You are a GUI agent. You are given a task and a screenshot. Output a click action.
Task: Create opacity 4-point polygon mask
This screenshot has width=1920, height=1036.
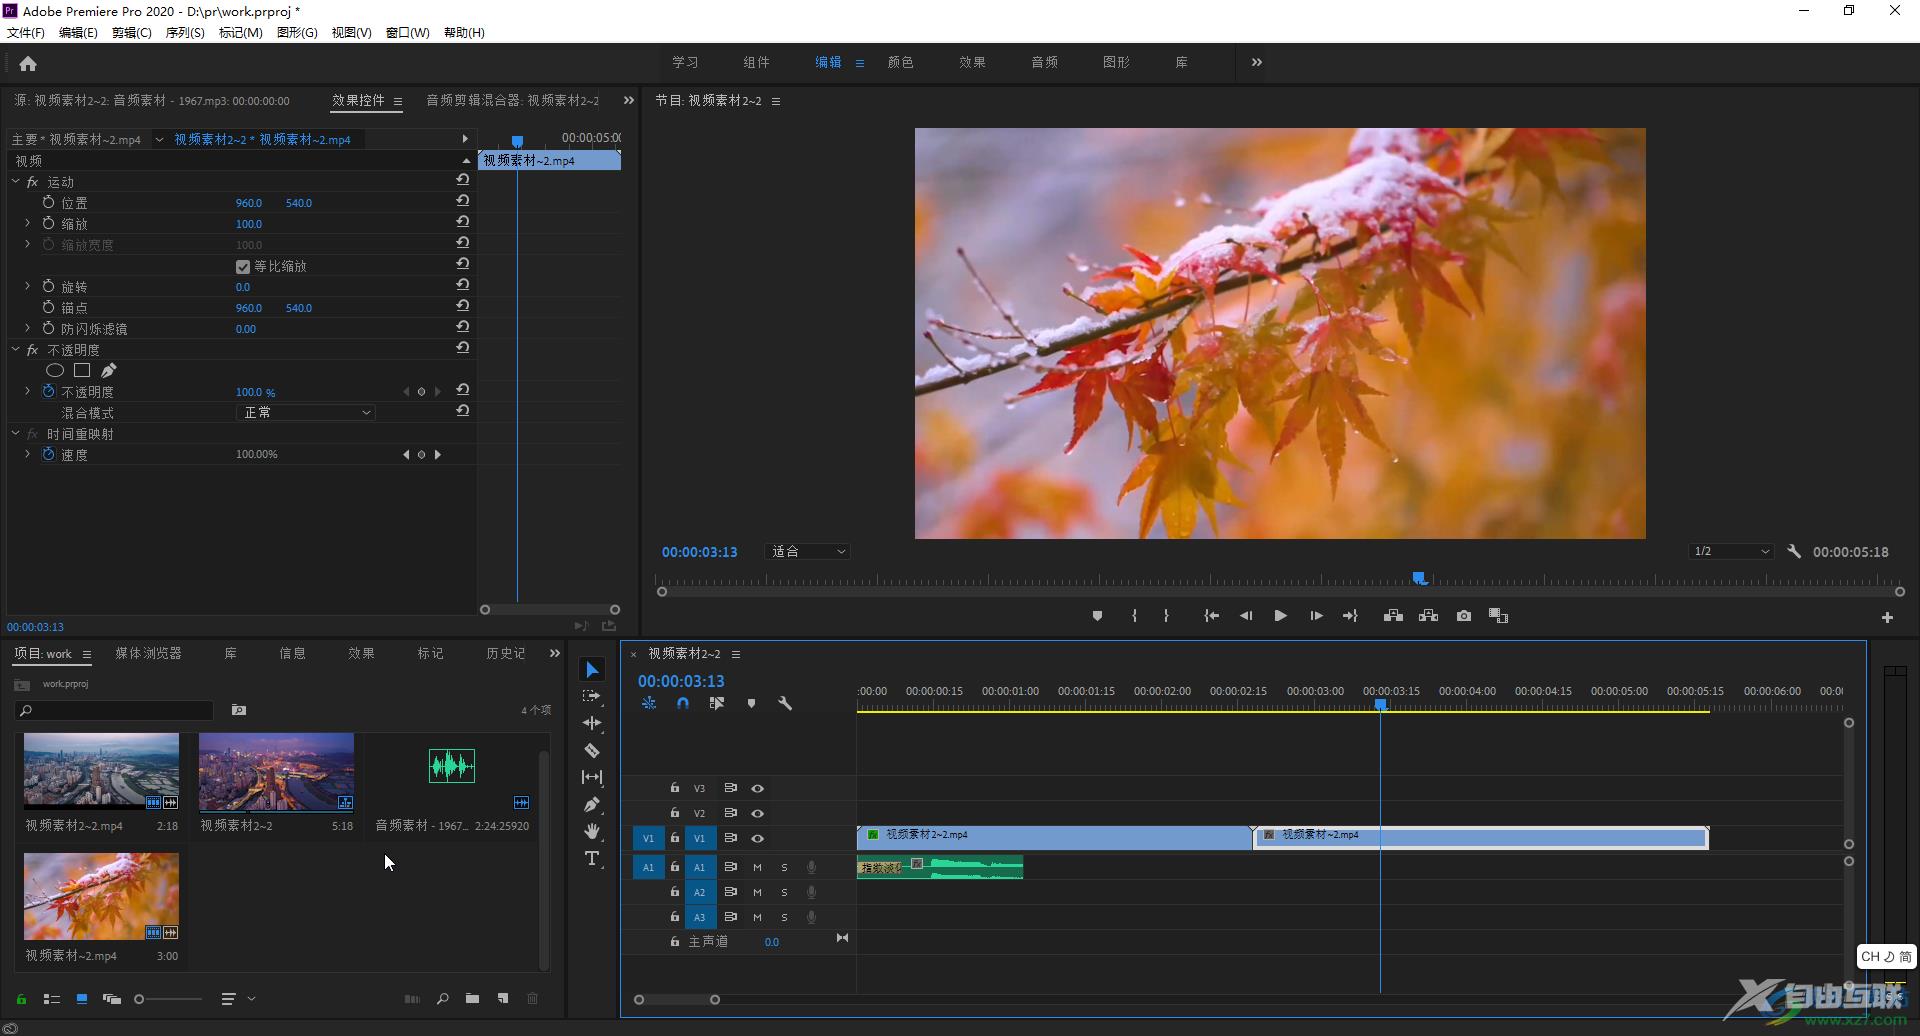point(82,370)
